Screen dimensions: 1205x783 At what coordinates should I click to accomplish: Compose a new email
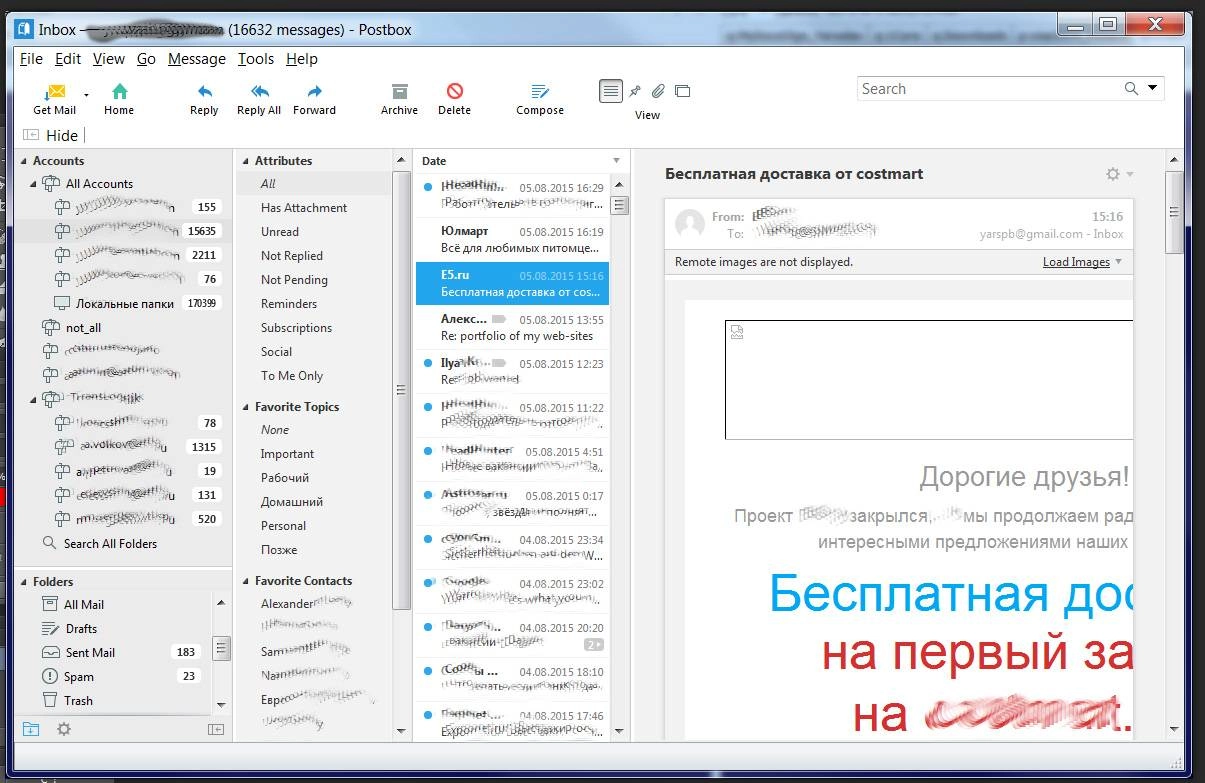(x=540, y=99)
